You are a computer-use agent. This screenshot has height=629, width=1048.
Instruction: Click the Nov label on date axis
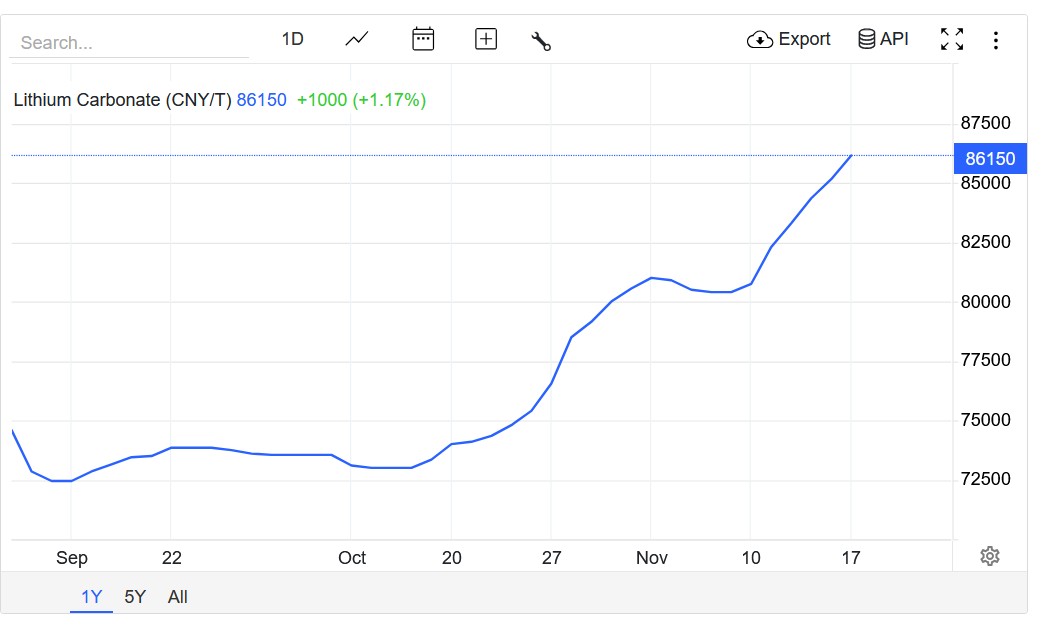[x=652, y=558]
